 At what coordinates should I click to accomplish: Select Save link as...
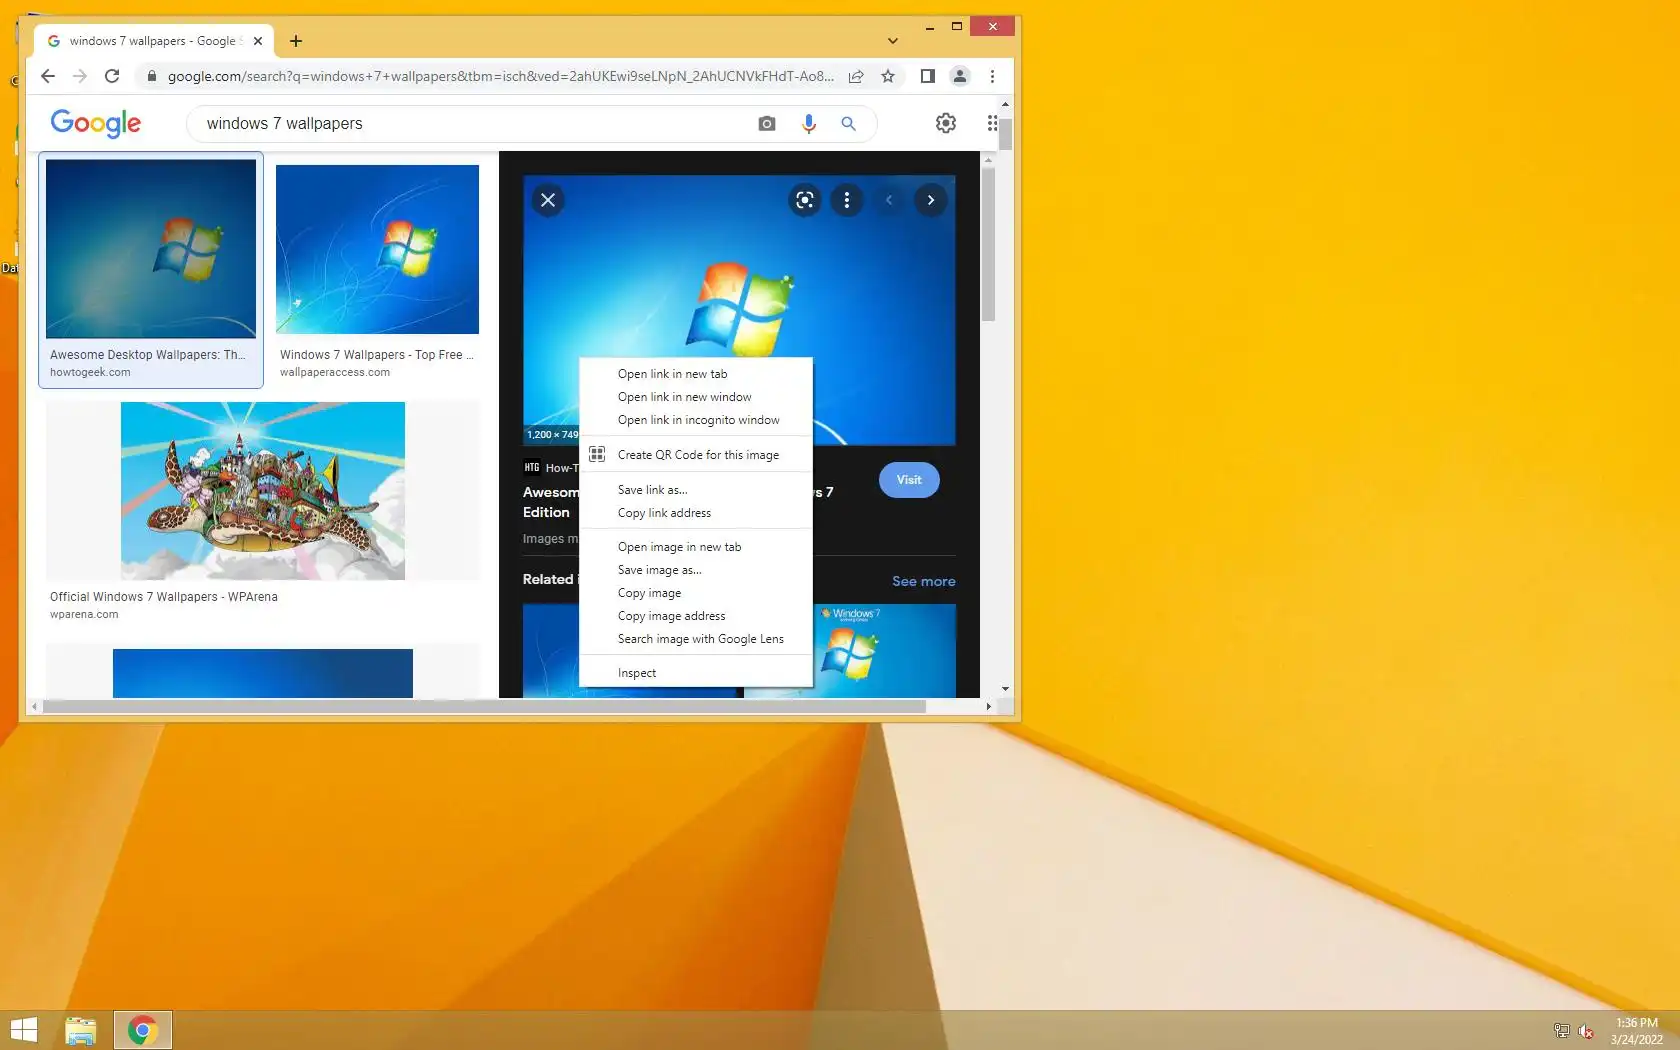[x=696, y=490]
